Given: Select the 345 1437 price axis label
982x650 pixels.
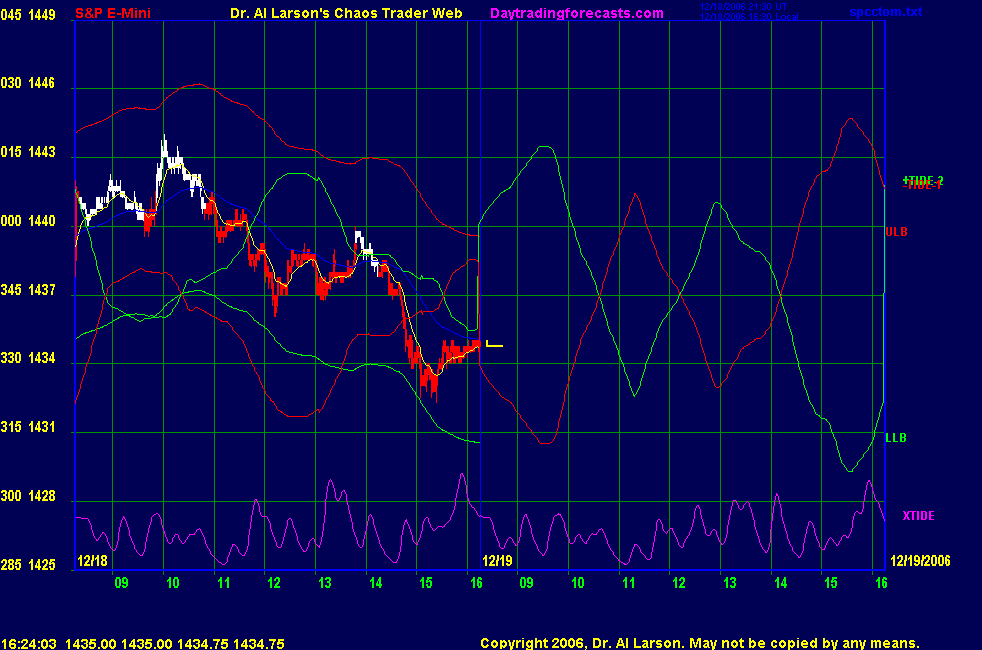Looking at the screenshot, I should (28, 289).
